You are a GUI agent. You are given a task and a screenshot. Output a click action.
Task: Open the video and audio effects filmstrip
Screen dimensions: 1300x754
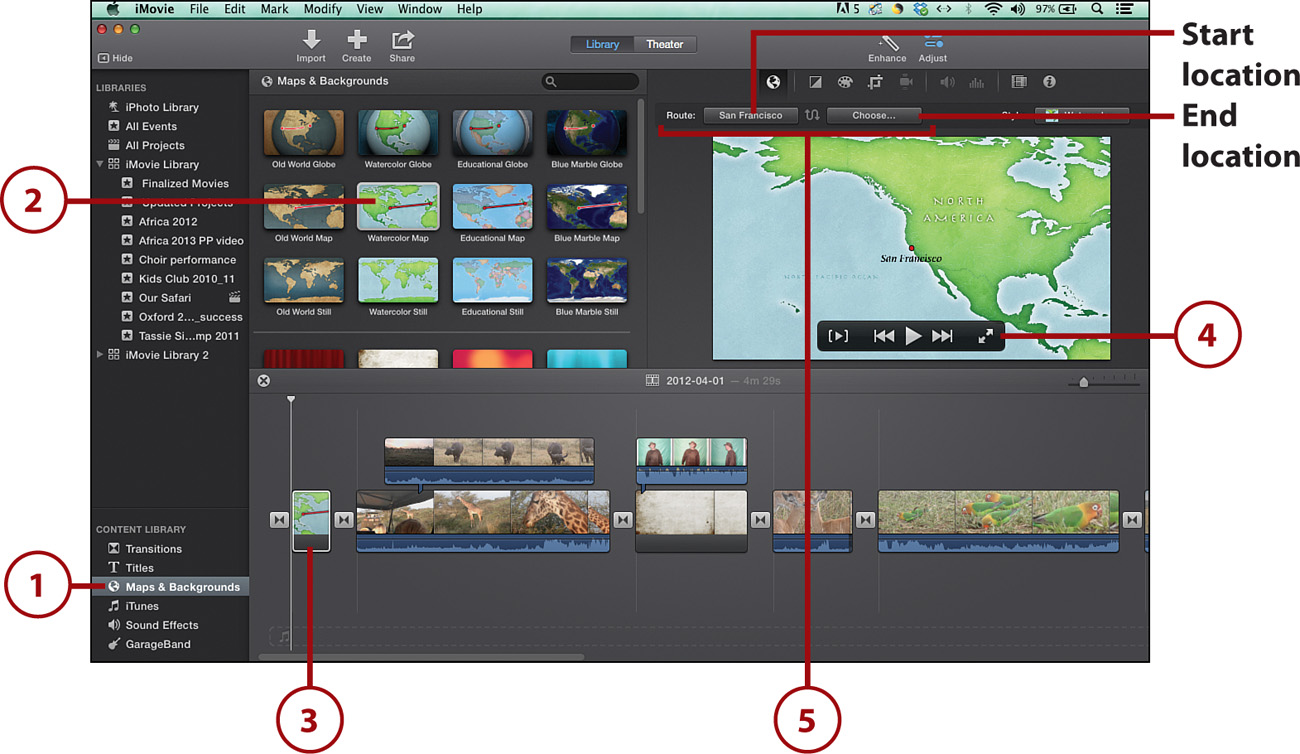click(1019, 82)
